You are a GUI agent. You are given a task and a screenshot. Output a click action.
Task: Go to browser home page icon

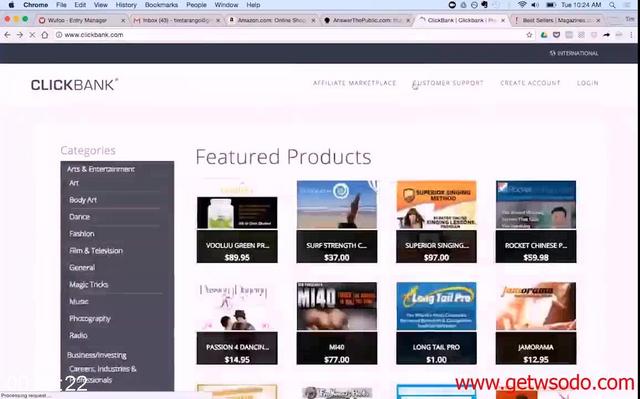tap(45, 35)
